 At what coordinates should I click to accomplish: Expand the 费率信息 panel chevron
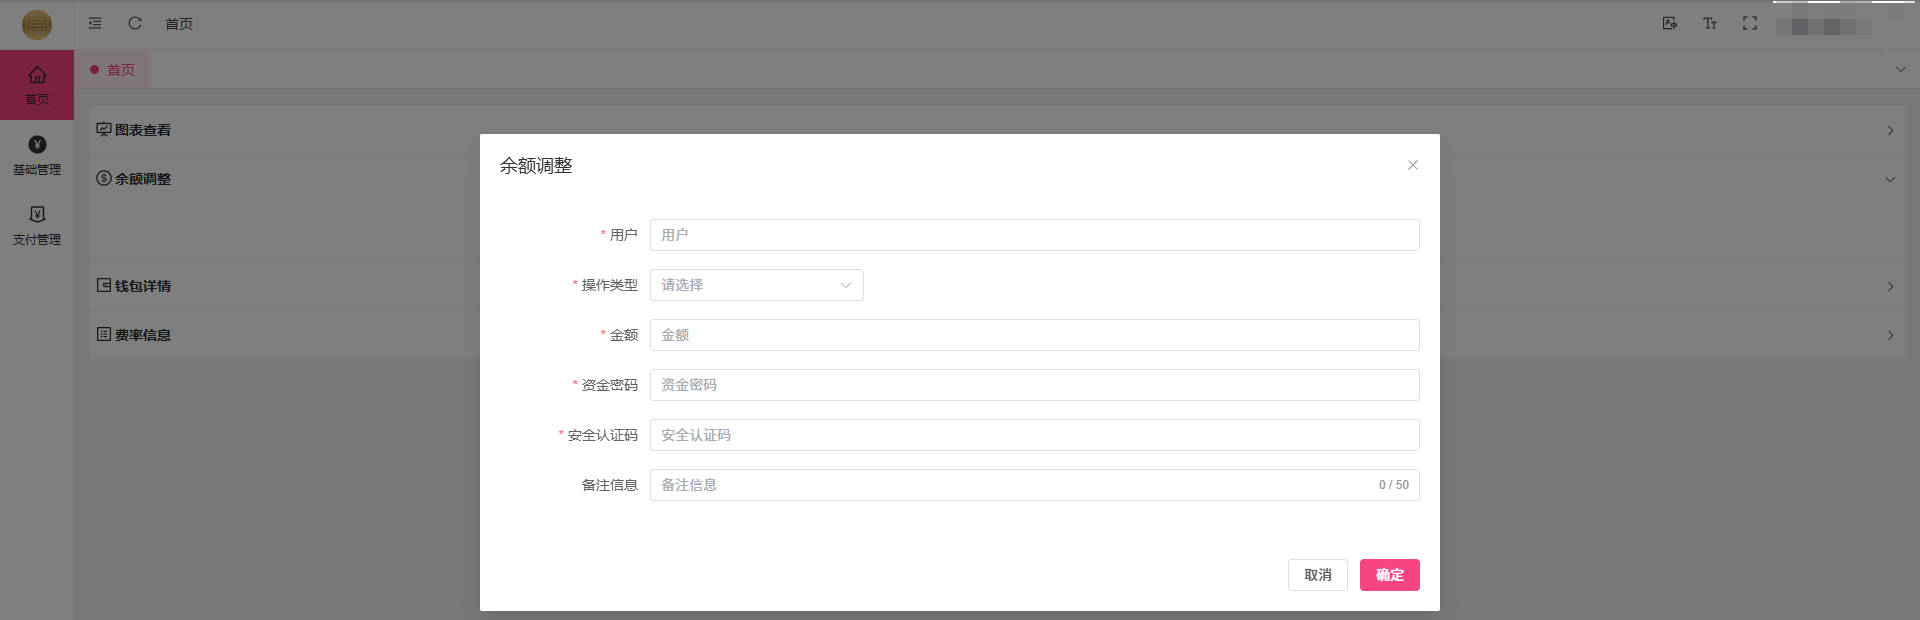click(x=1889, y=335)
